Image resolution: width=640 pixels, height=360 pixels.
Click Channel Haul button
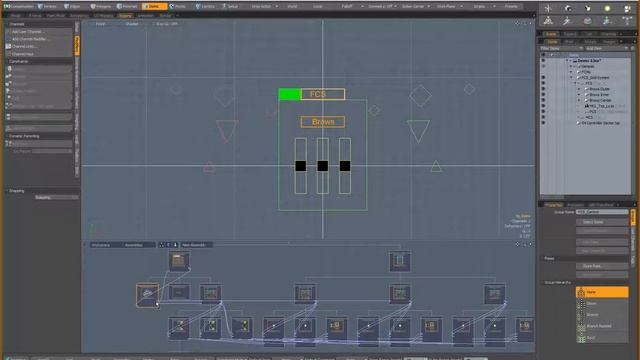tap(40, 53)
